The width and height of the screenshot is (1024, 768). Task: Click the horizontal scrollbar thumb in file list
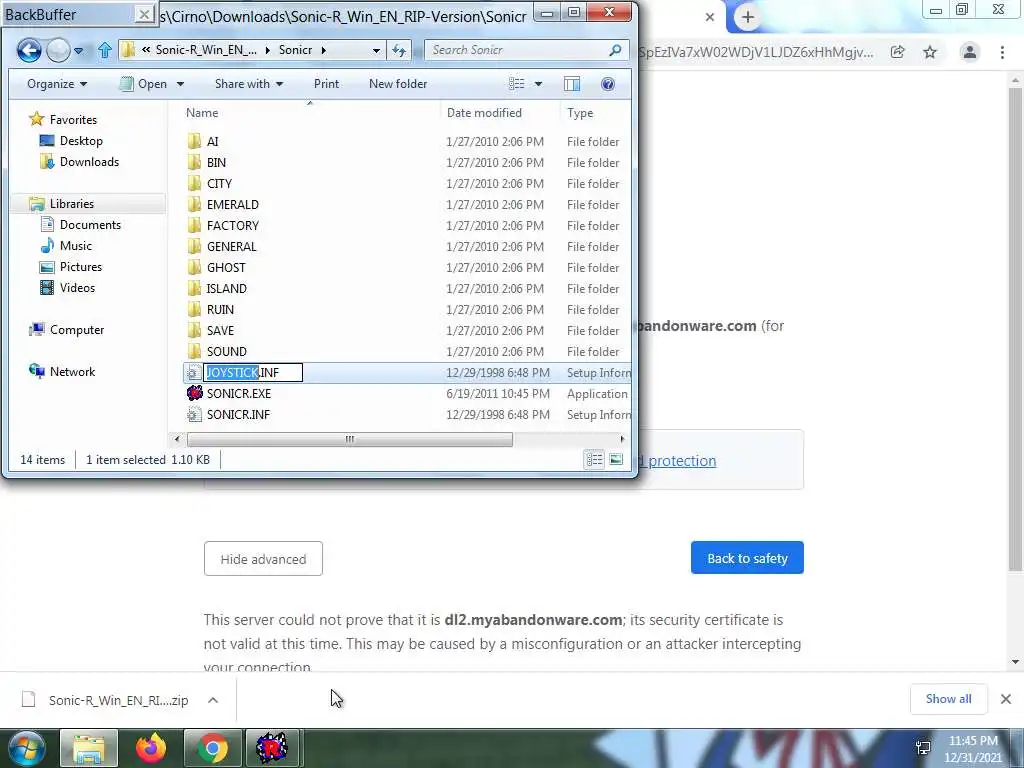coord(349,439)
